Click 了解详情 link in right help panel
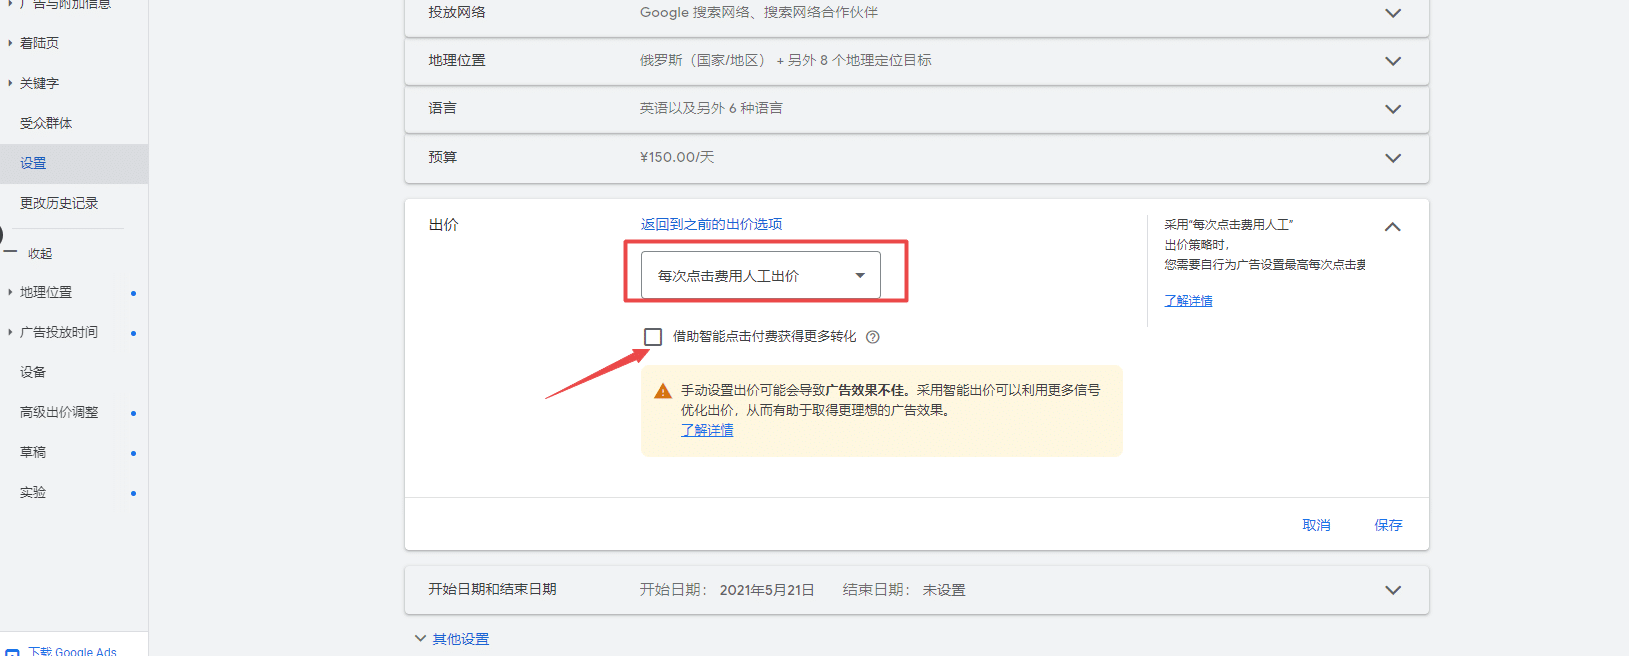Screen dimensions: 1629x656 click(x=1188, y=301)
